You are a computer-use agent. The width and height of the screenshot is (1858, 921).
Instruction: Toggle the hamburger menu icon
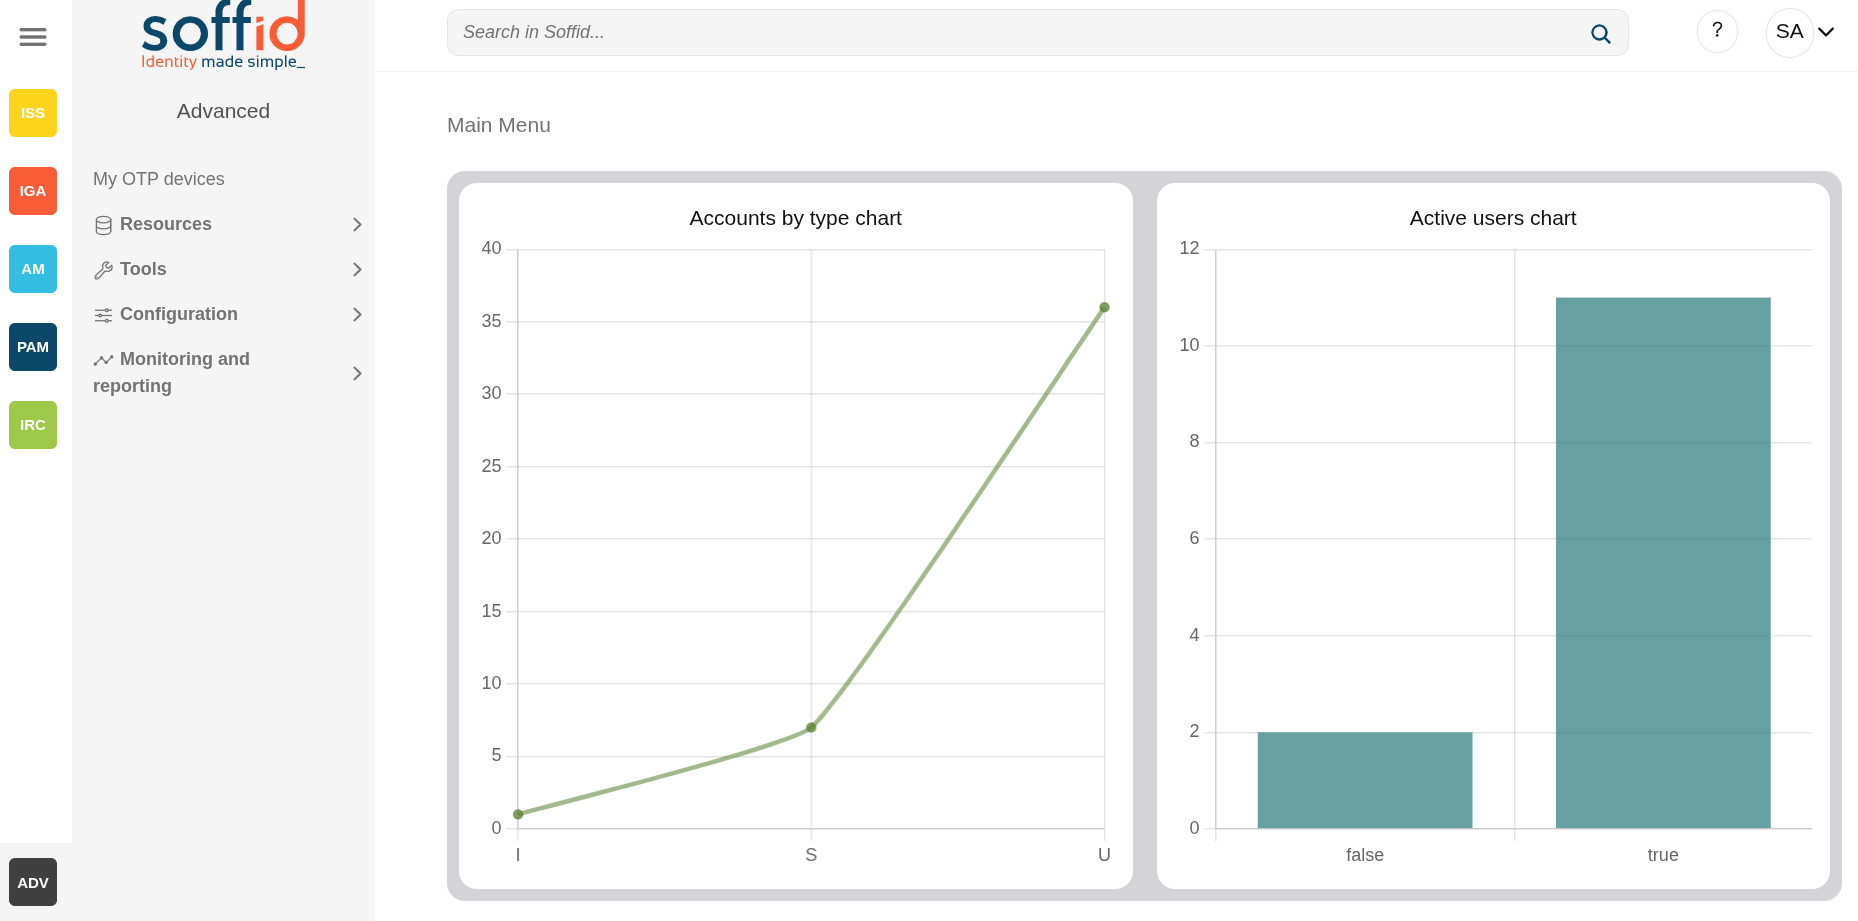(33, 37)
